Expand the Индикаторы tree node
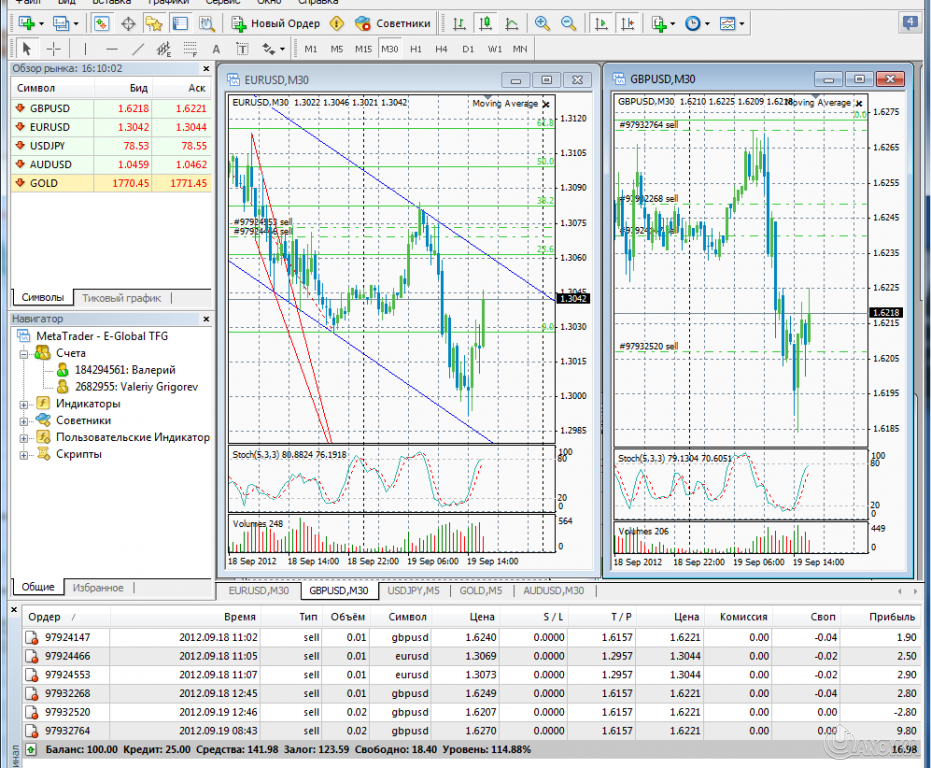The height and width of the screenshot is (768, 931). point(22,404)
